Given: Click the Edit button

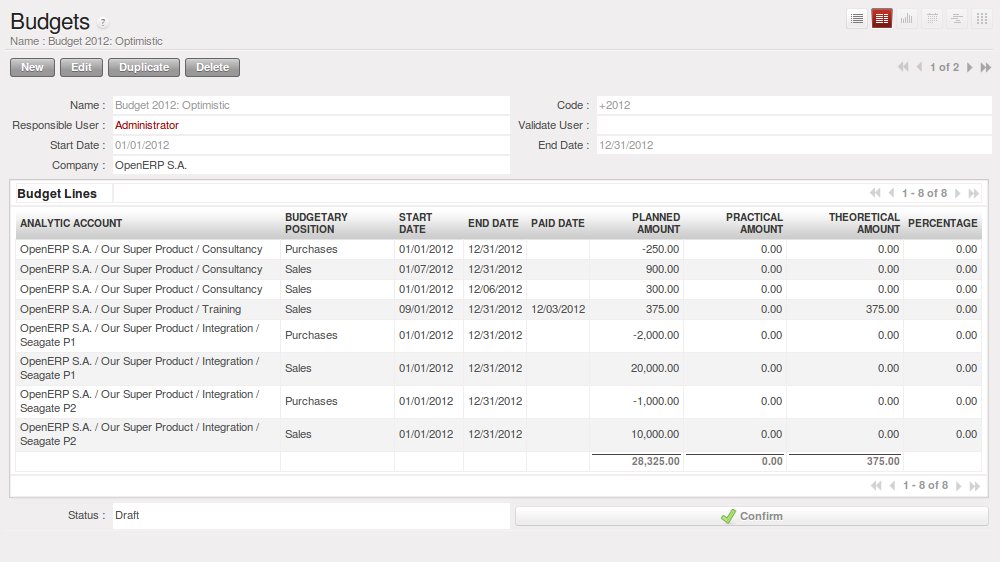Looking at the screenshot, I should 81,68.
